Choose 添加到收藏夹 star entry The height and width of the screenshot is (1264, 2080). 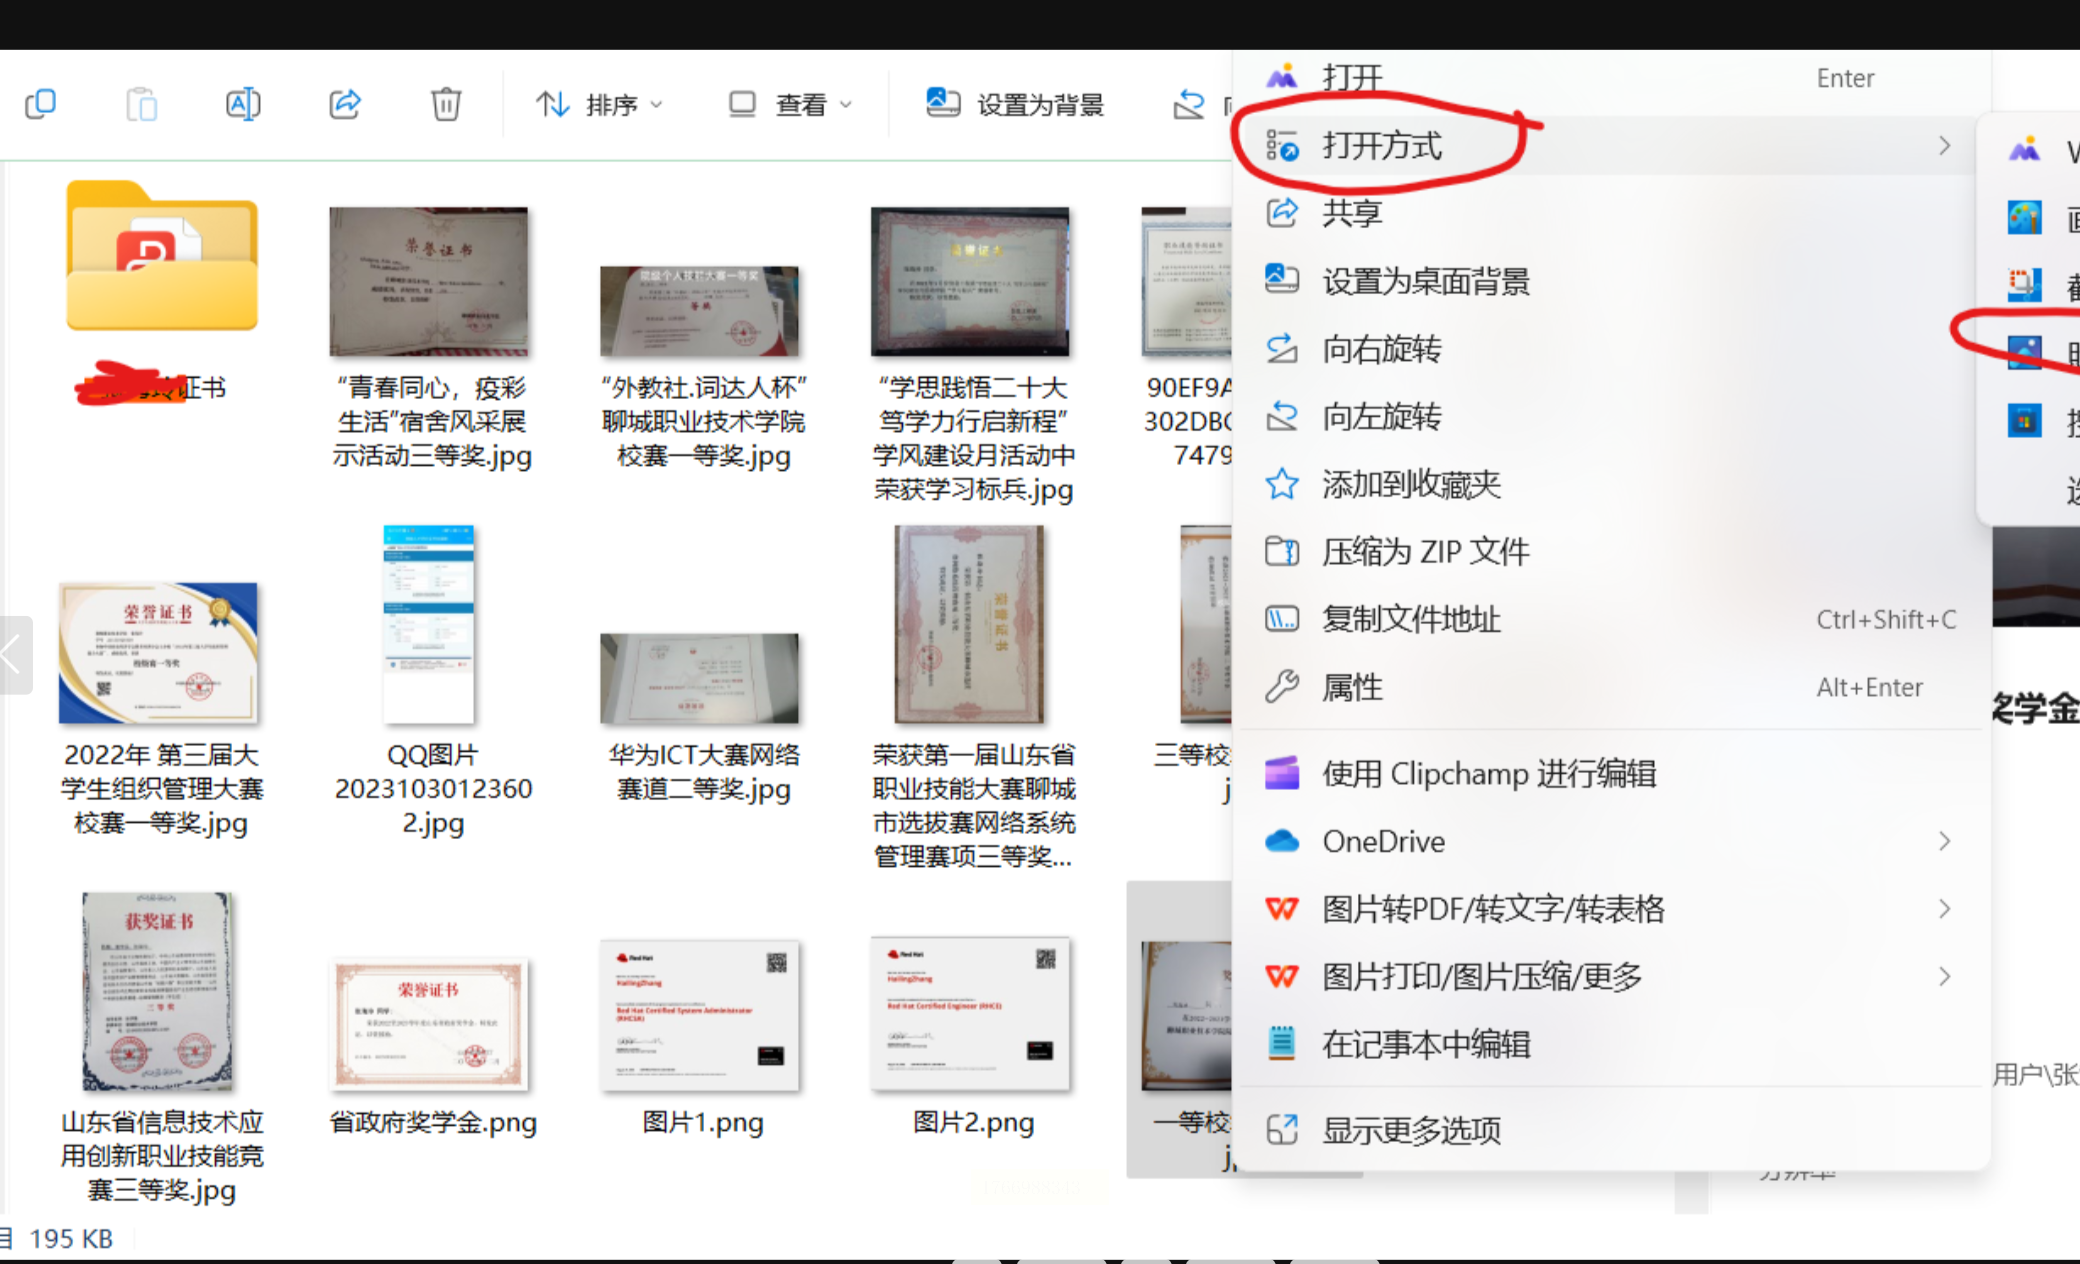point(1410,484)
